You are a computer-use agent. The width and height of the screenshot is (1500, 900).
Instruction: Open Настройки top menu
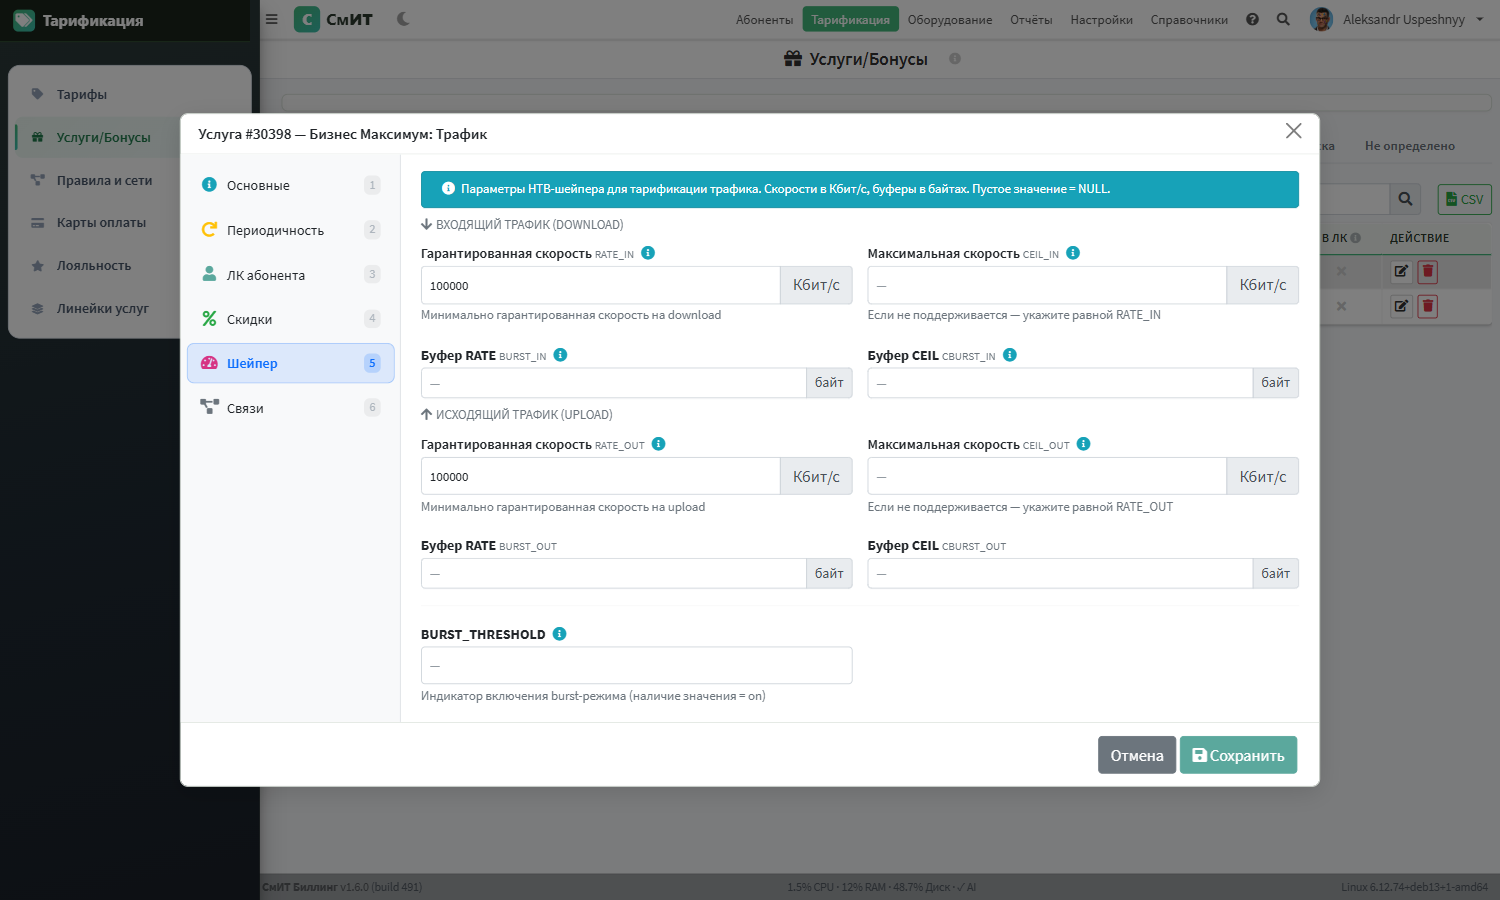(1102, 20)
